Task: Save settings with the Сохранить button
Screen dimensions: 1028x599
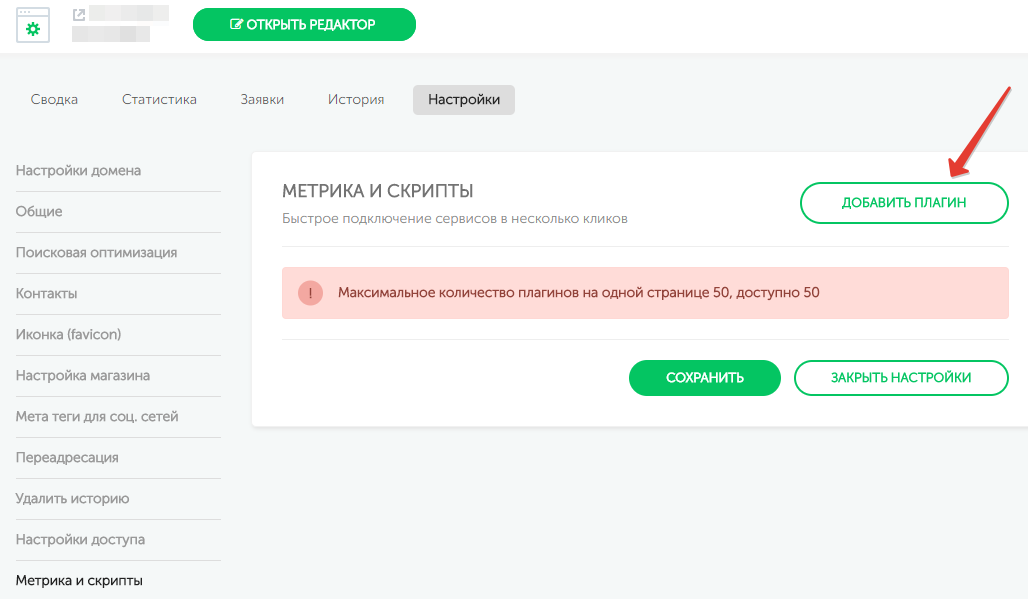Action: click(x=704, y=378)
